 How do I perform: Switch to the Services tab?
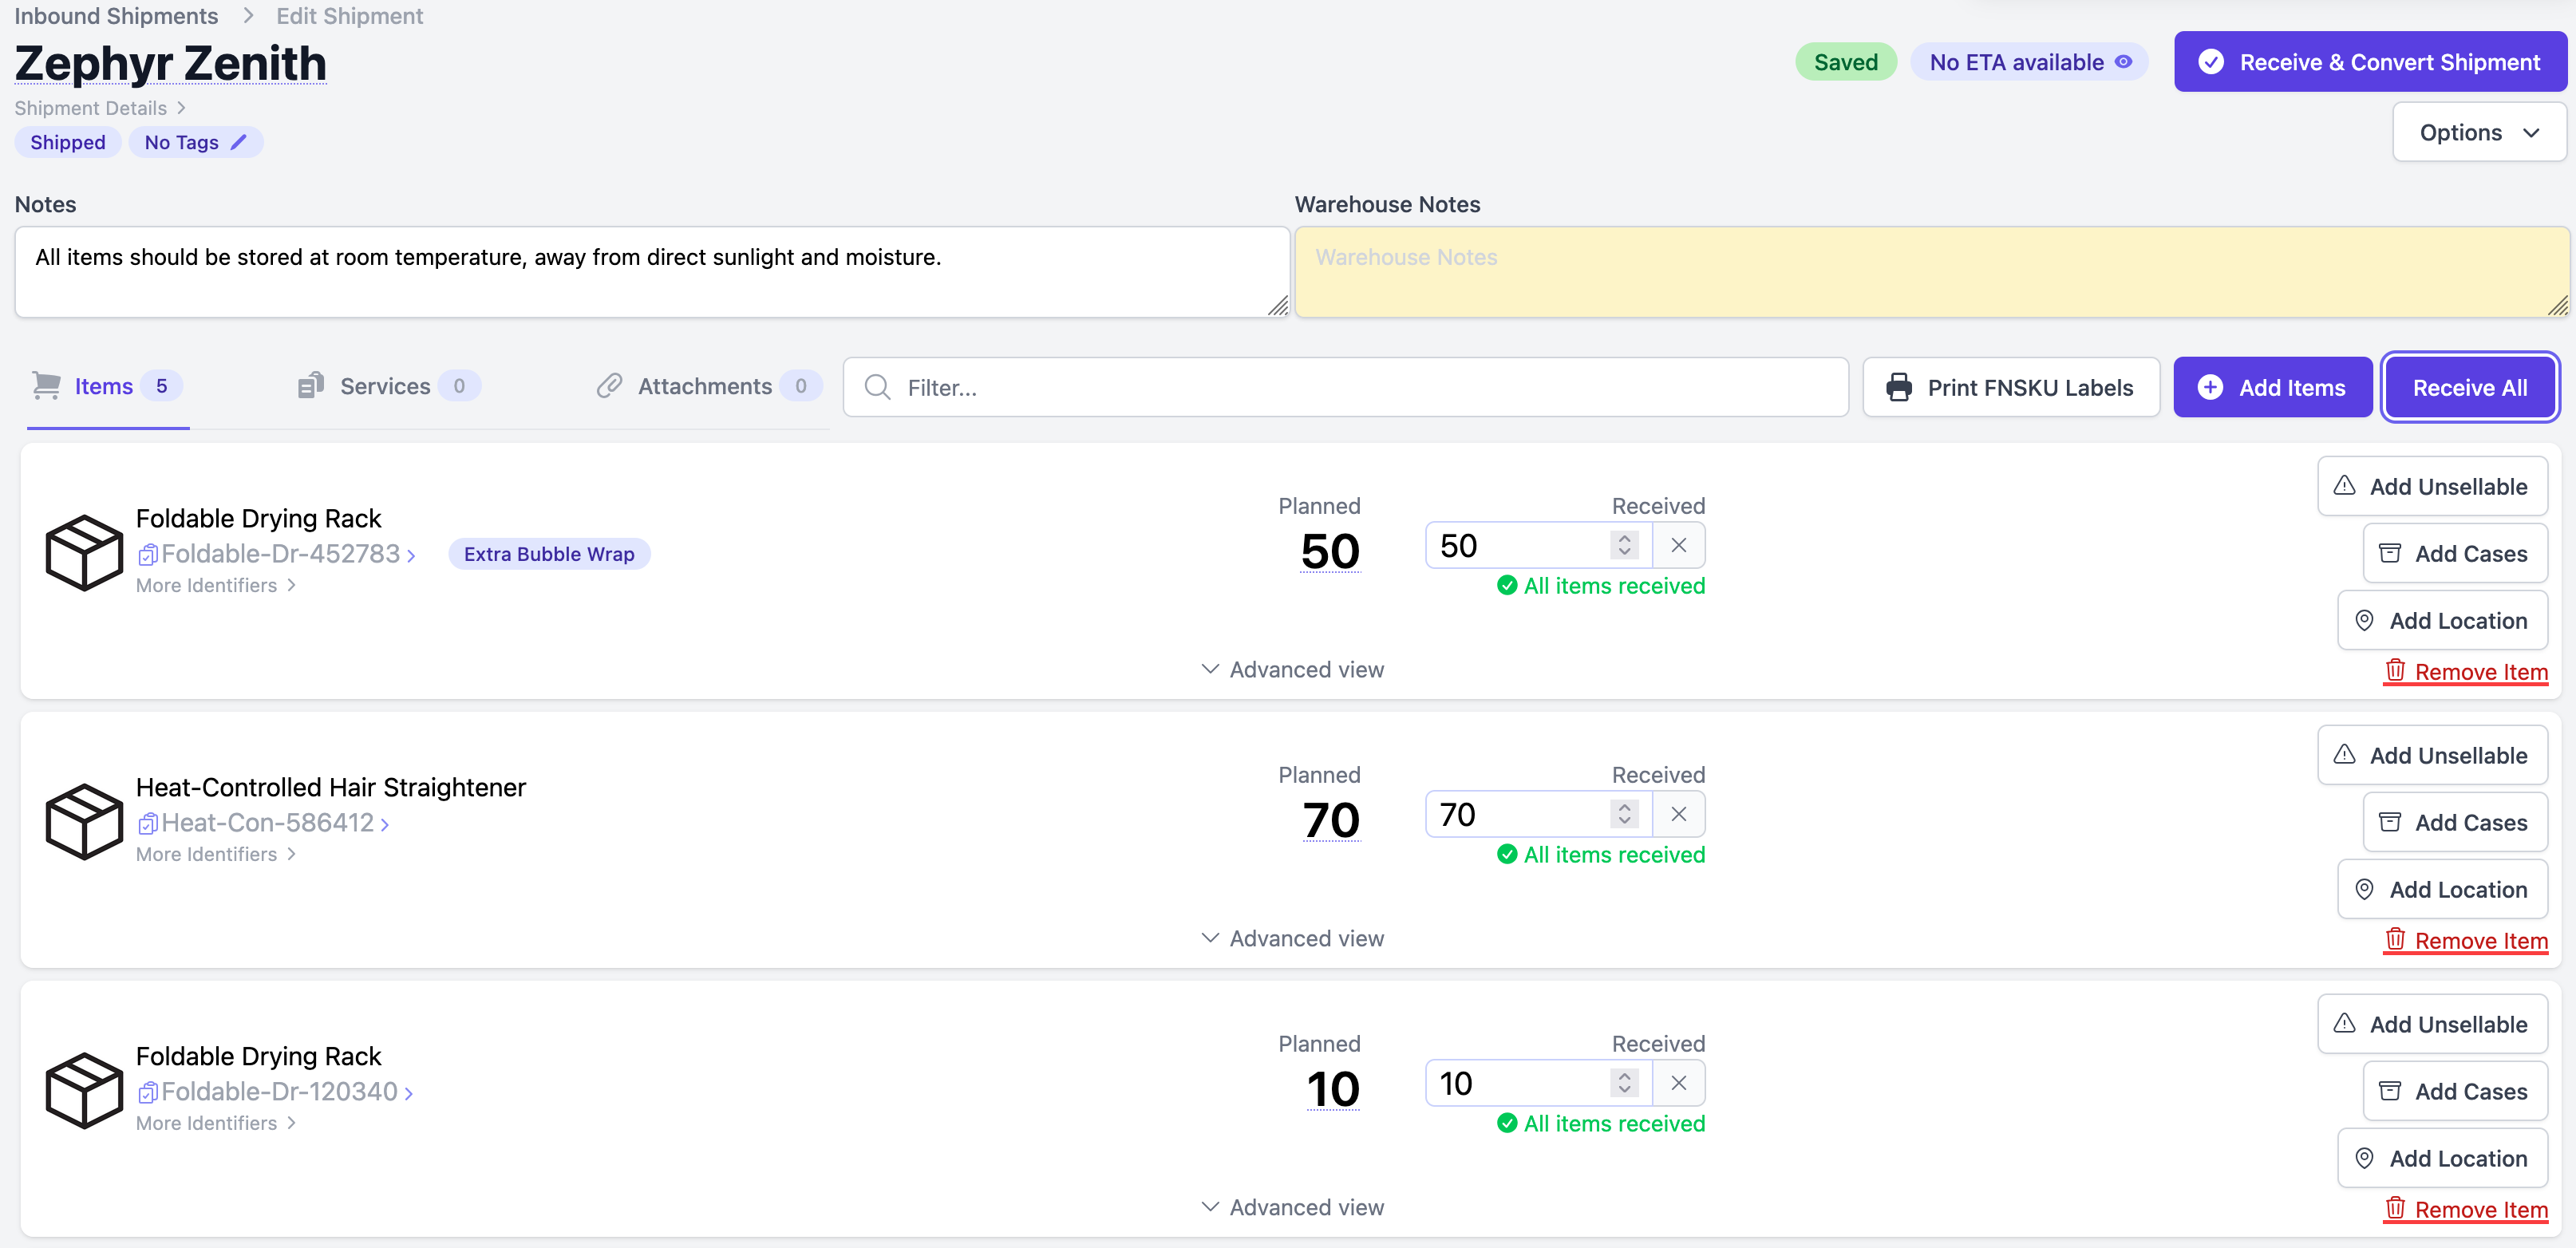tap(384, 385)
